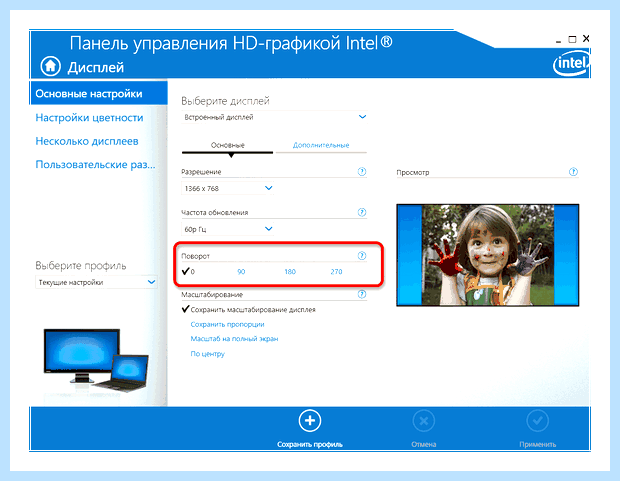Screen dimensions: 620x481
Task: Close the Intel control panel window
Action: click(x=586, y=38)
